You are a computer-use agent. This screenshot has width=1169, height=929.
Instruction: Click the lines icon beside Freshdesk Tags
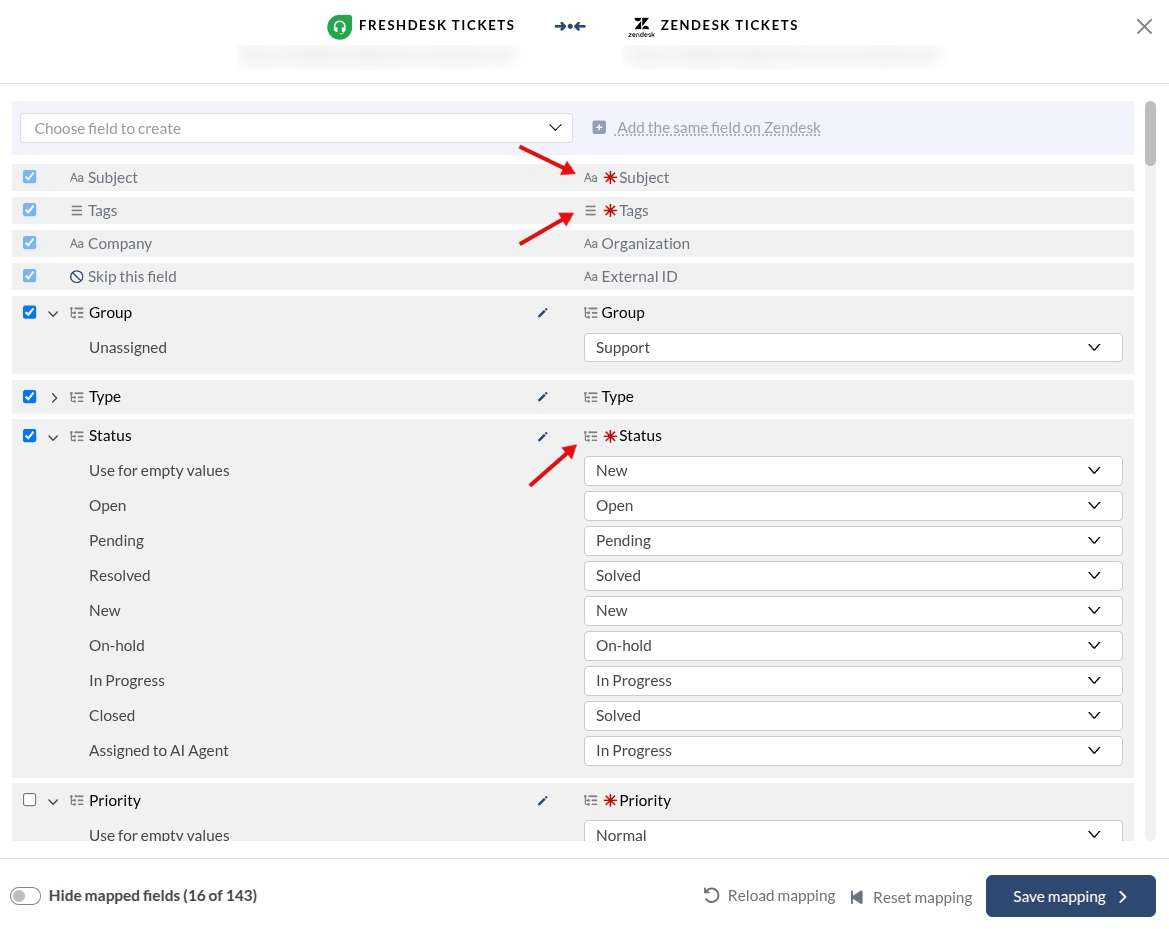point(76,211)
